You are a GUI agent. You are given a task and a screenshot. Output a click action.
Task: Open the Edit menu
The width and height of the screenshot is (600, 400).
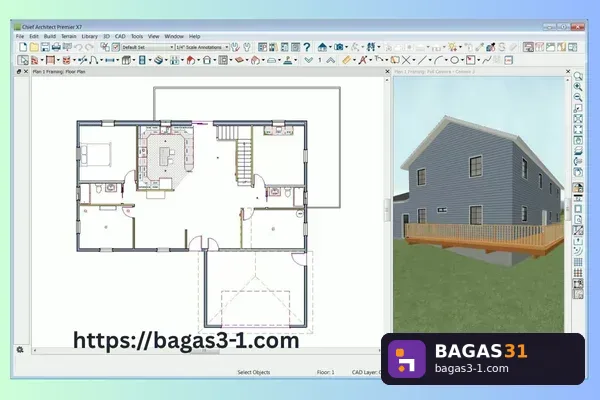pyautogui.click(x=34, y=36)
